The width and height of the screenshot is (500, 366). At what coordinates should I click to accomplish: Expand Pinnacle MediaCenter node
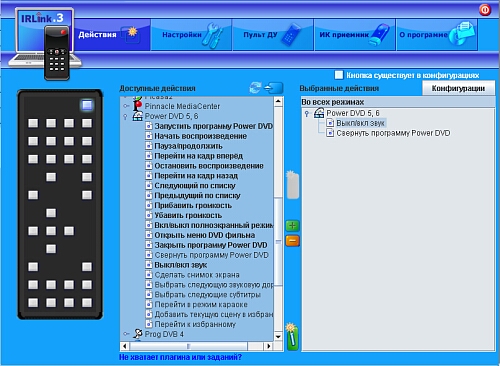click(x=126, y=106)
